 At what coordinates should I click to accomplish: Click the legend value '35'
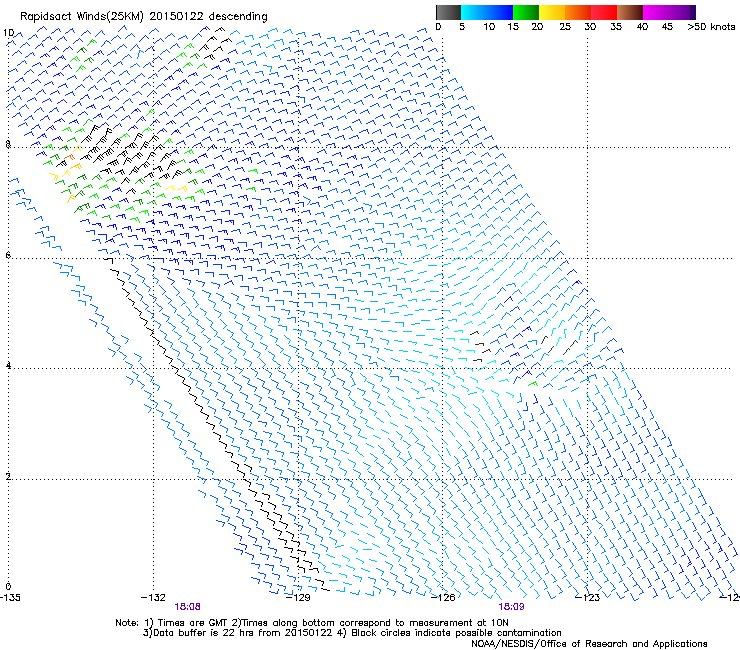click(616, 26)
